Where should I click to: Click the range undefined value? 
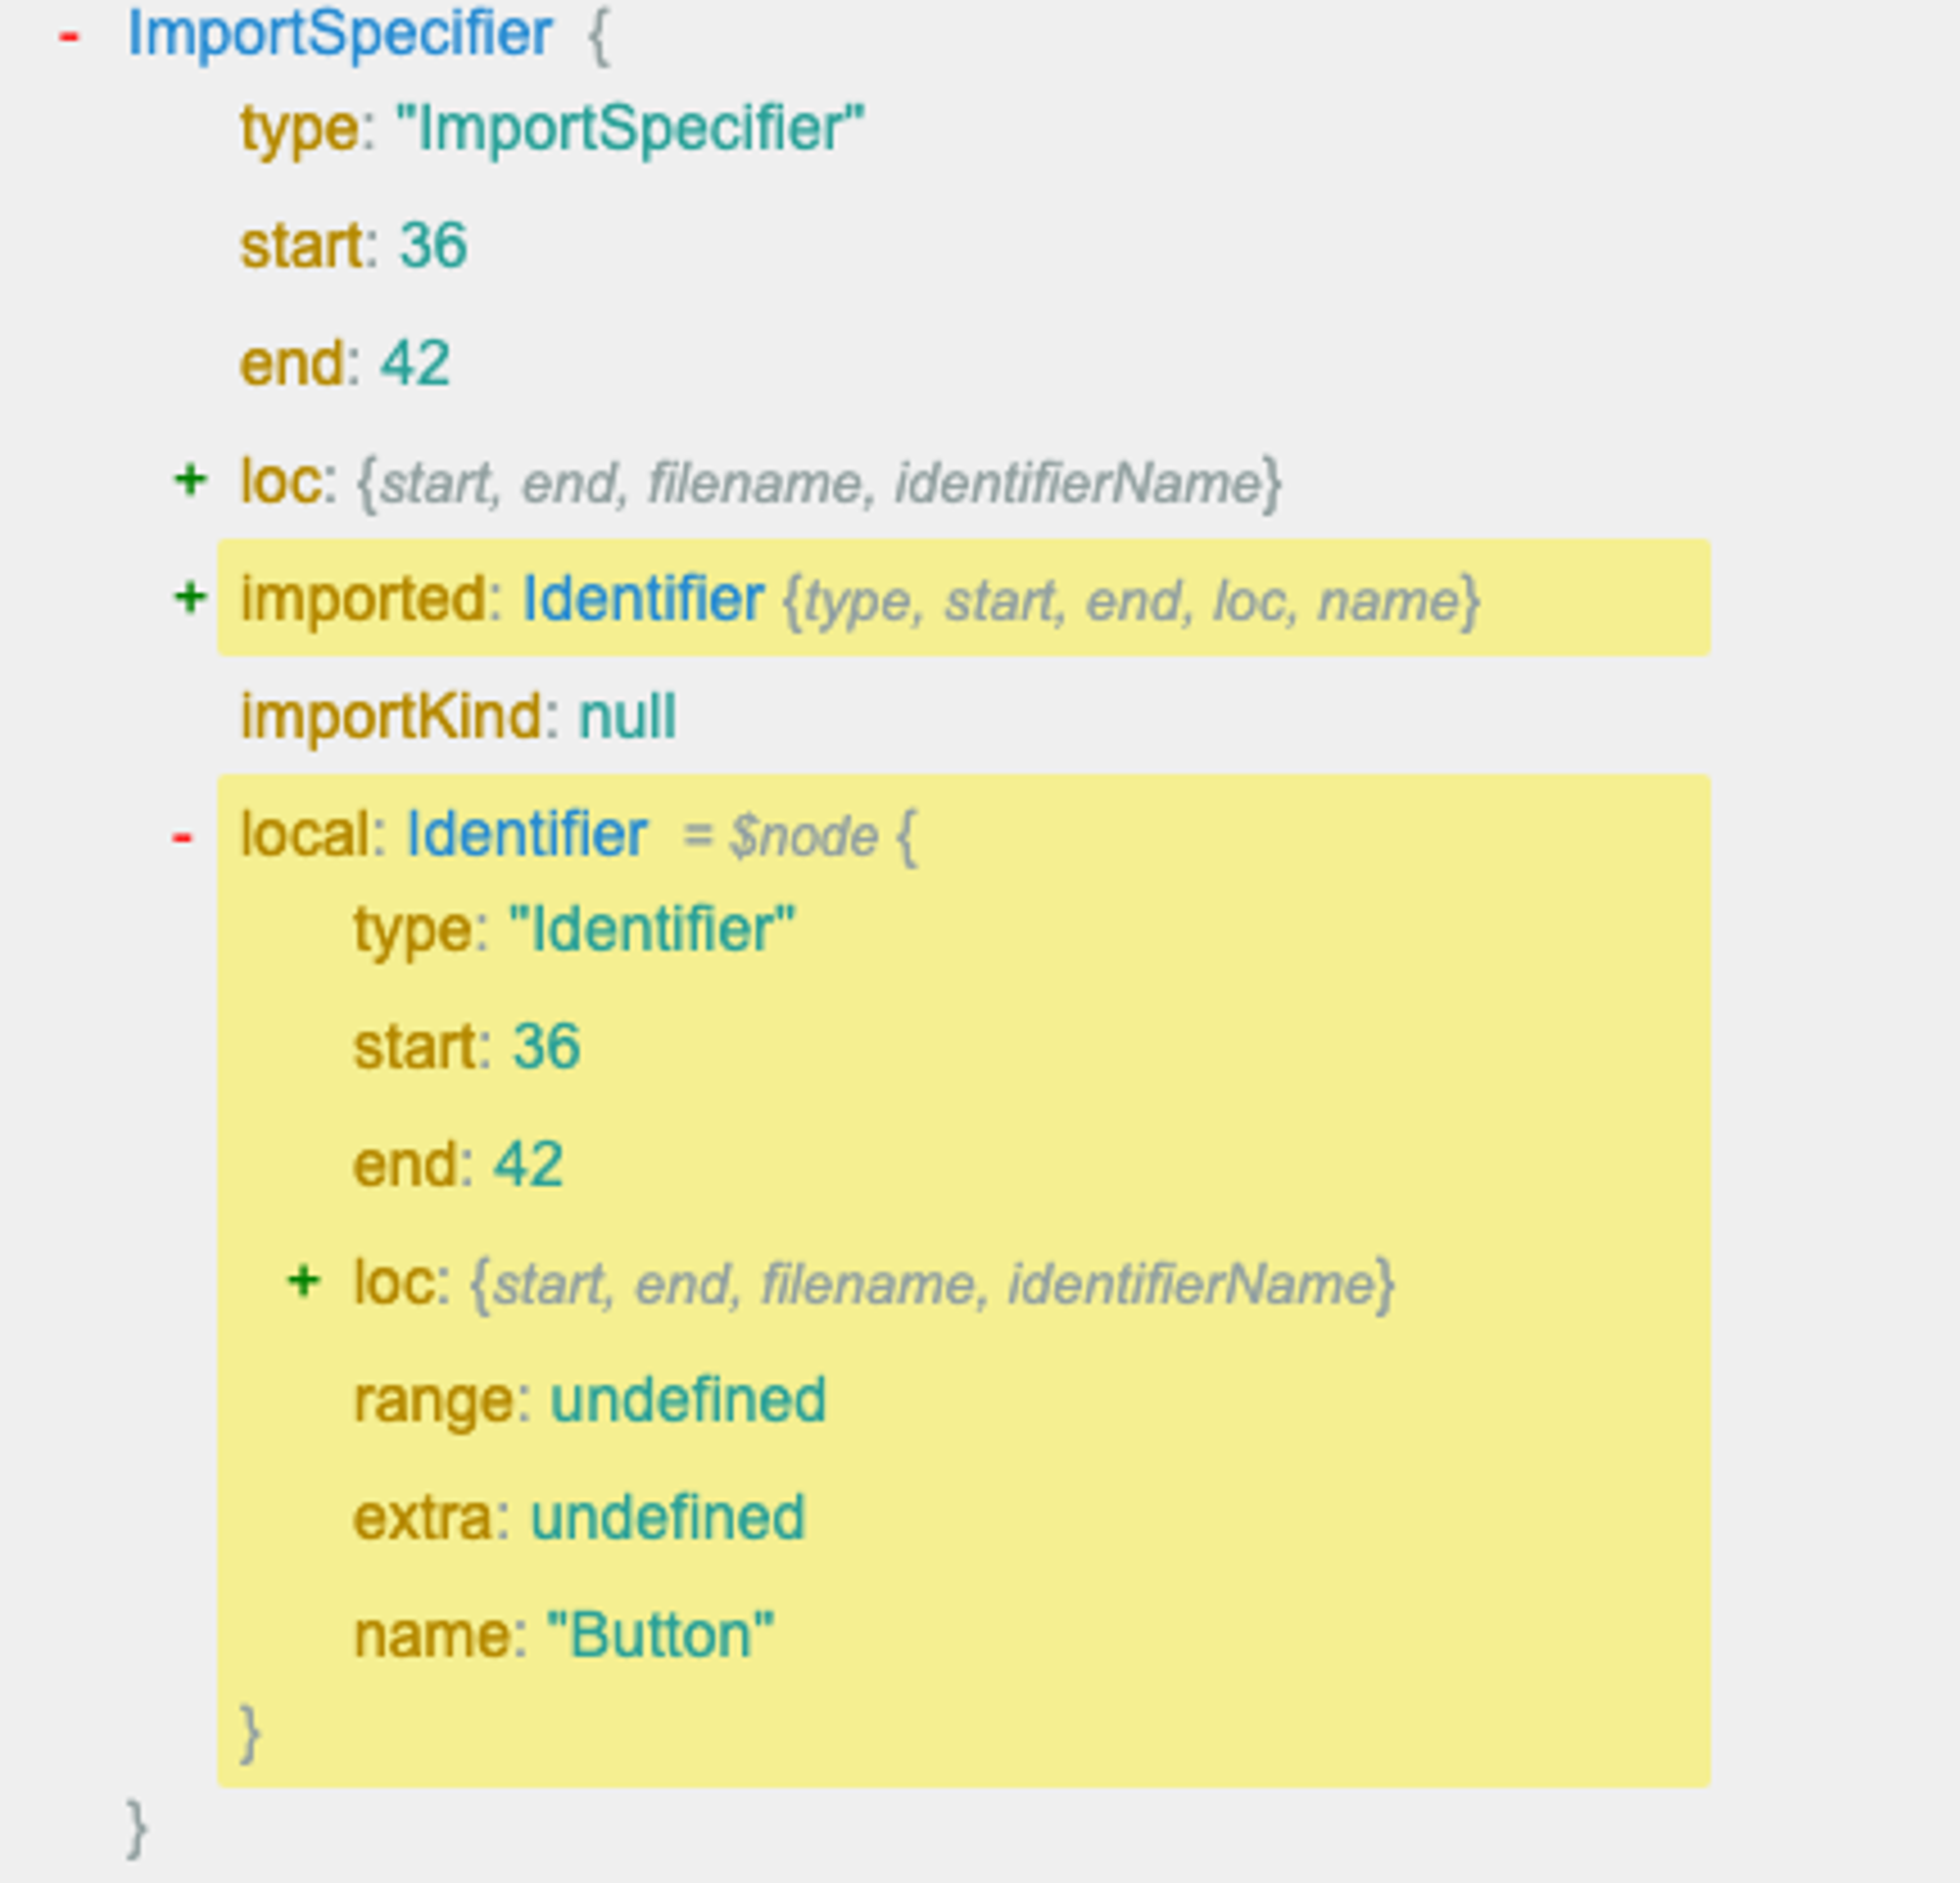pos(688,1400)
